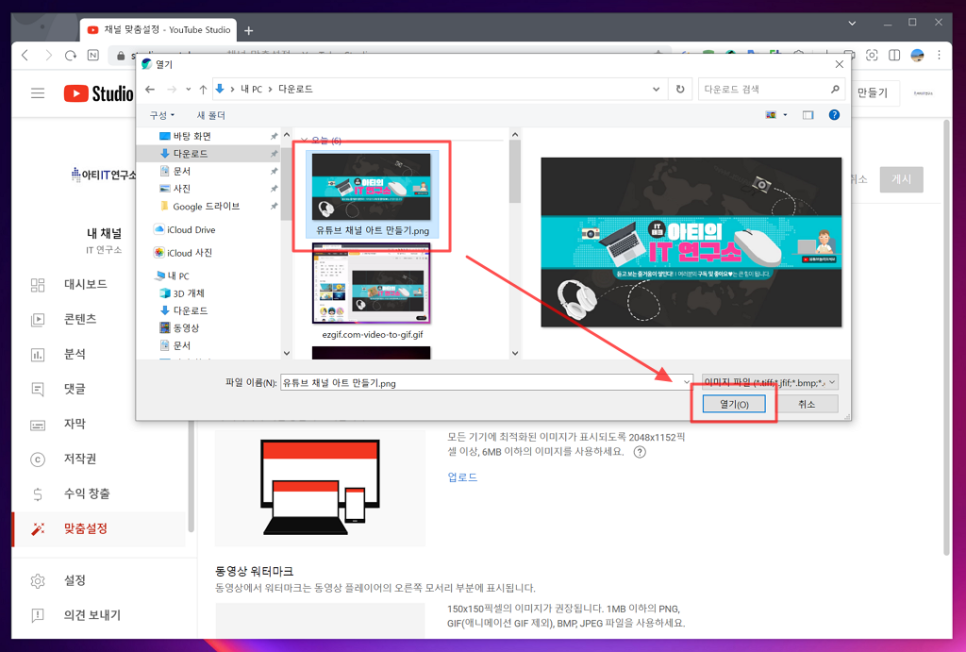Select 바탕 화면 in quick access
The image size is (966, 652).
pyautogui.click(x=192, y=136)
